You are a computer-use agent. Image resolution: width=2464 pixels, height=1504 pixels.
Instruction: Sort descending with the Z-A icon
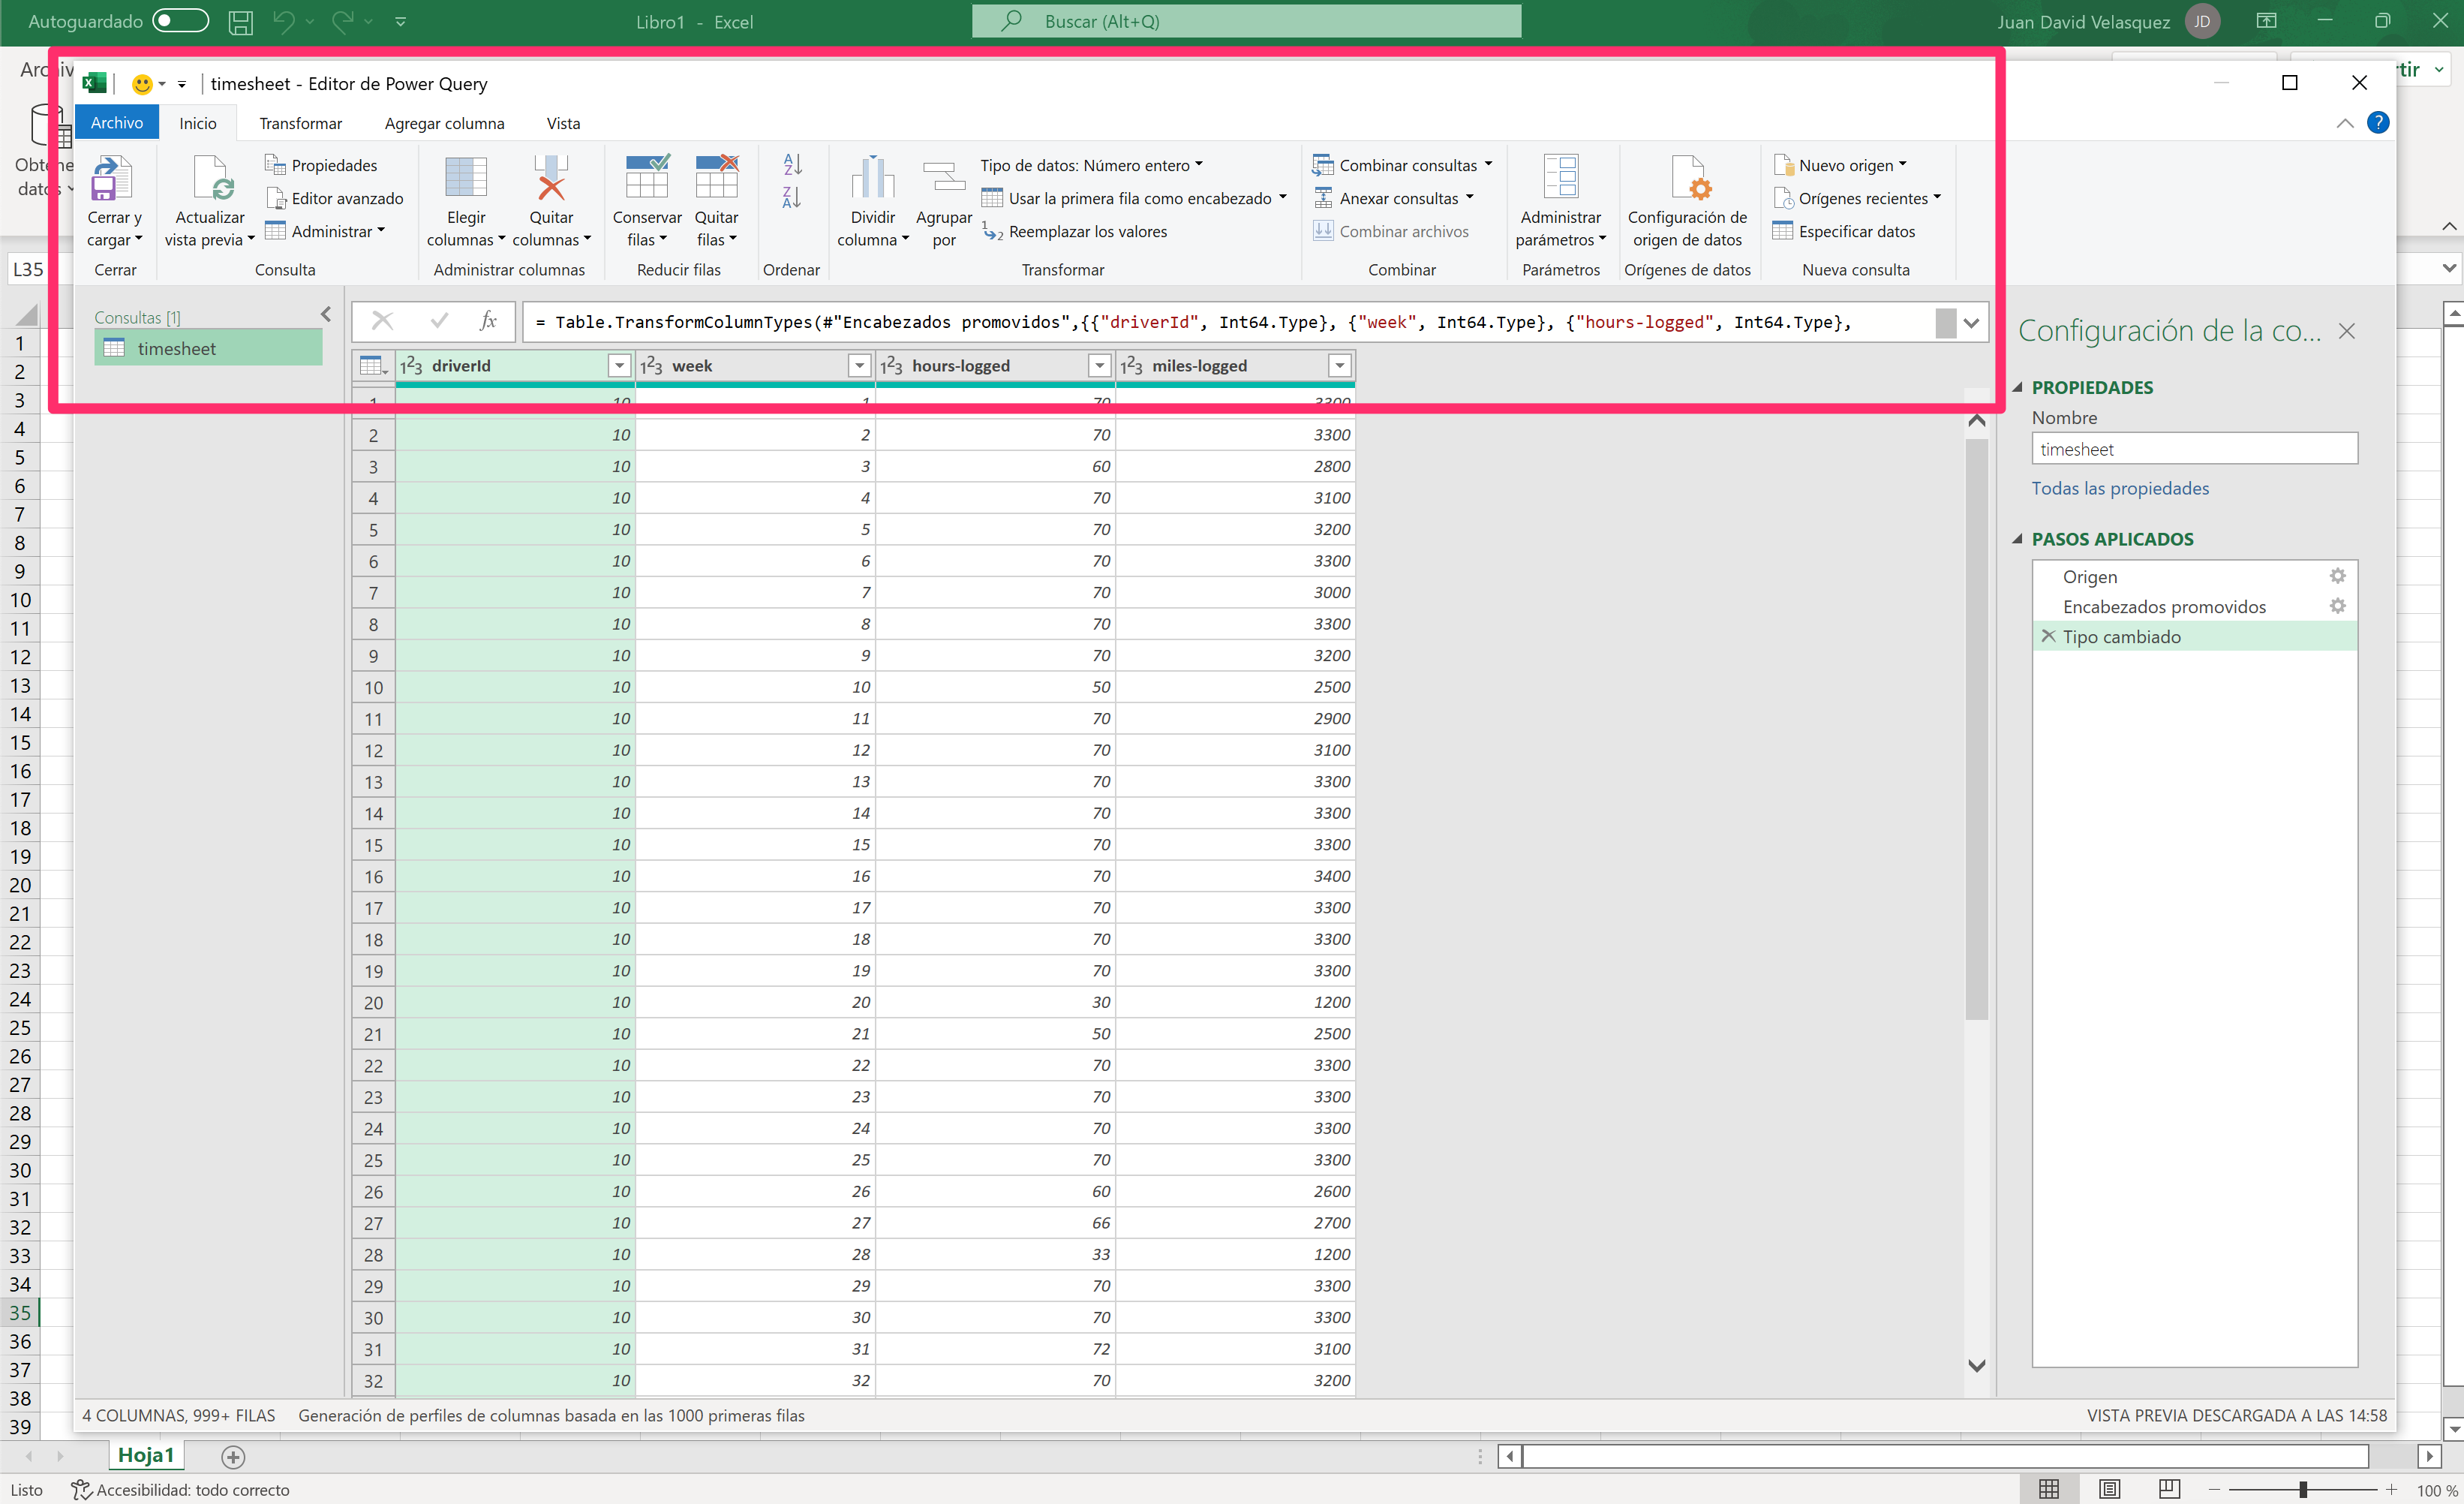792,197
